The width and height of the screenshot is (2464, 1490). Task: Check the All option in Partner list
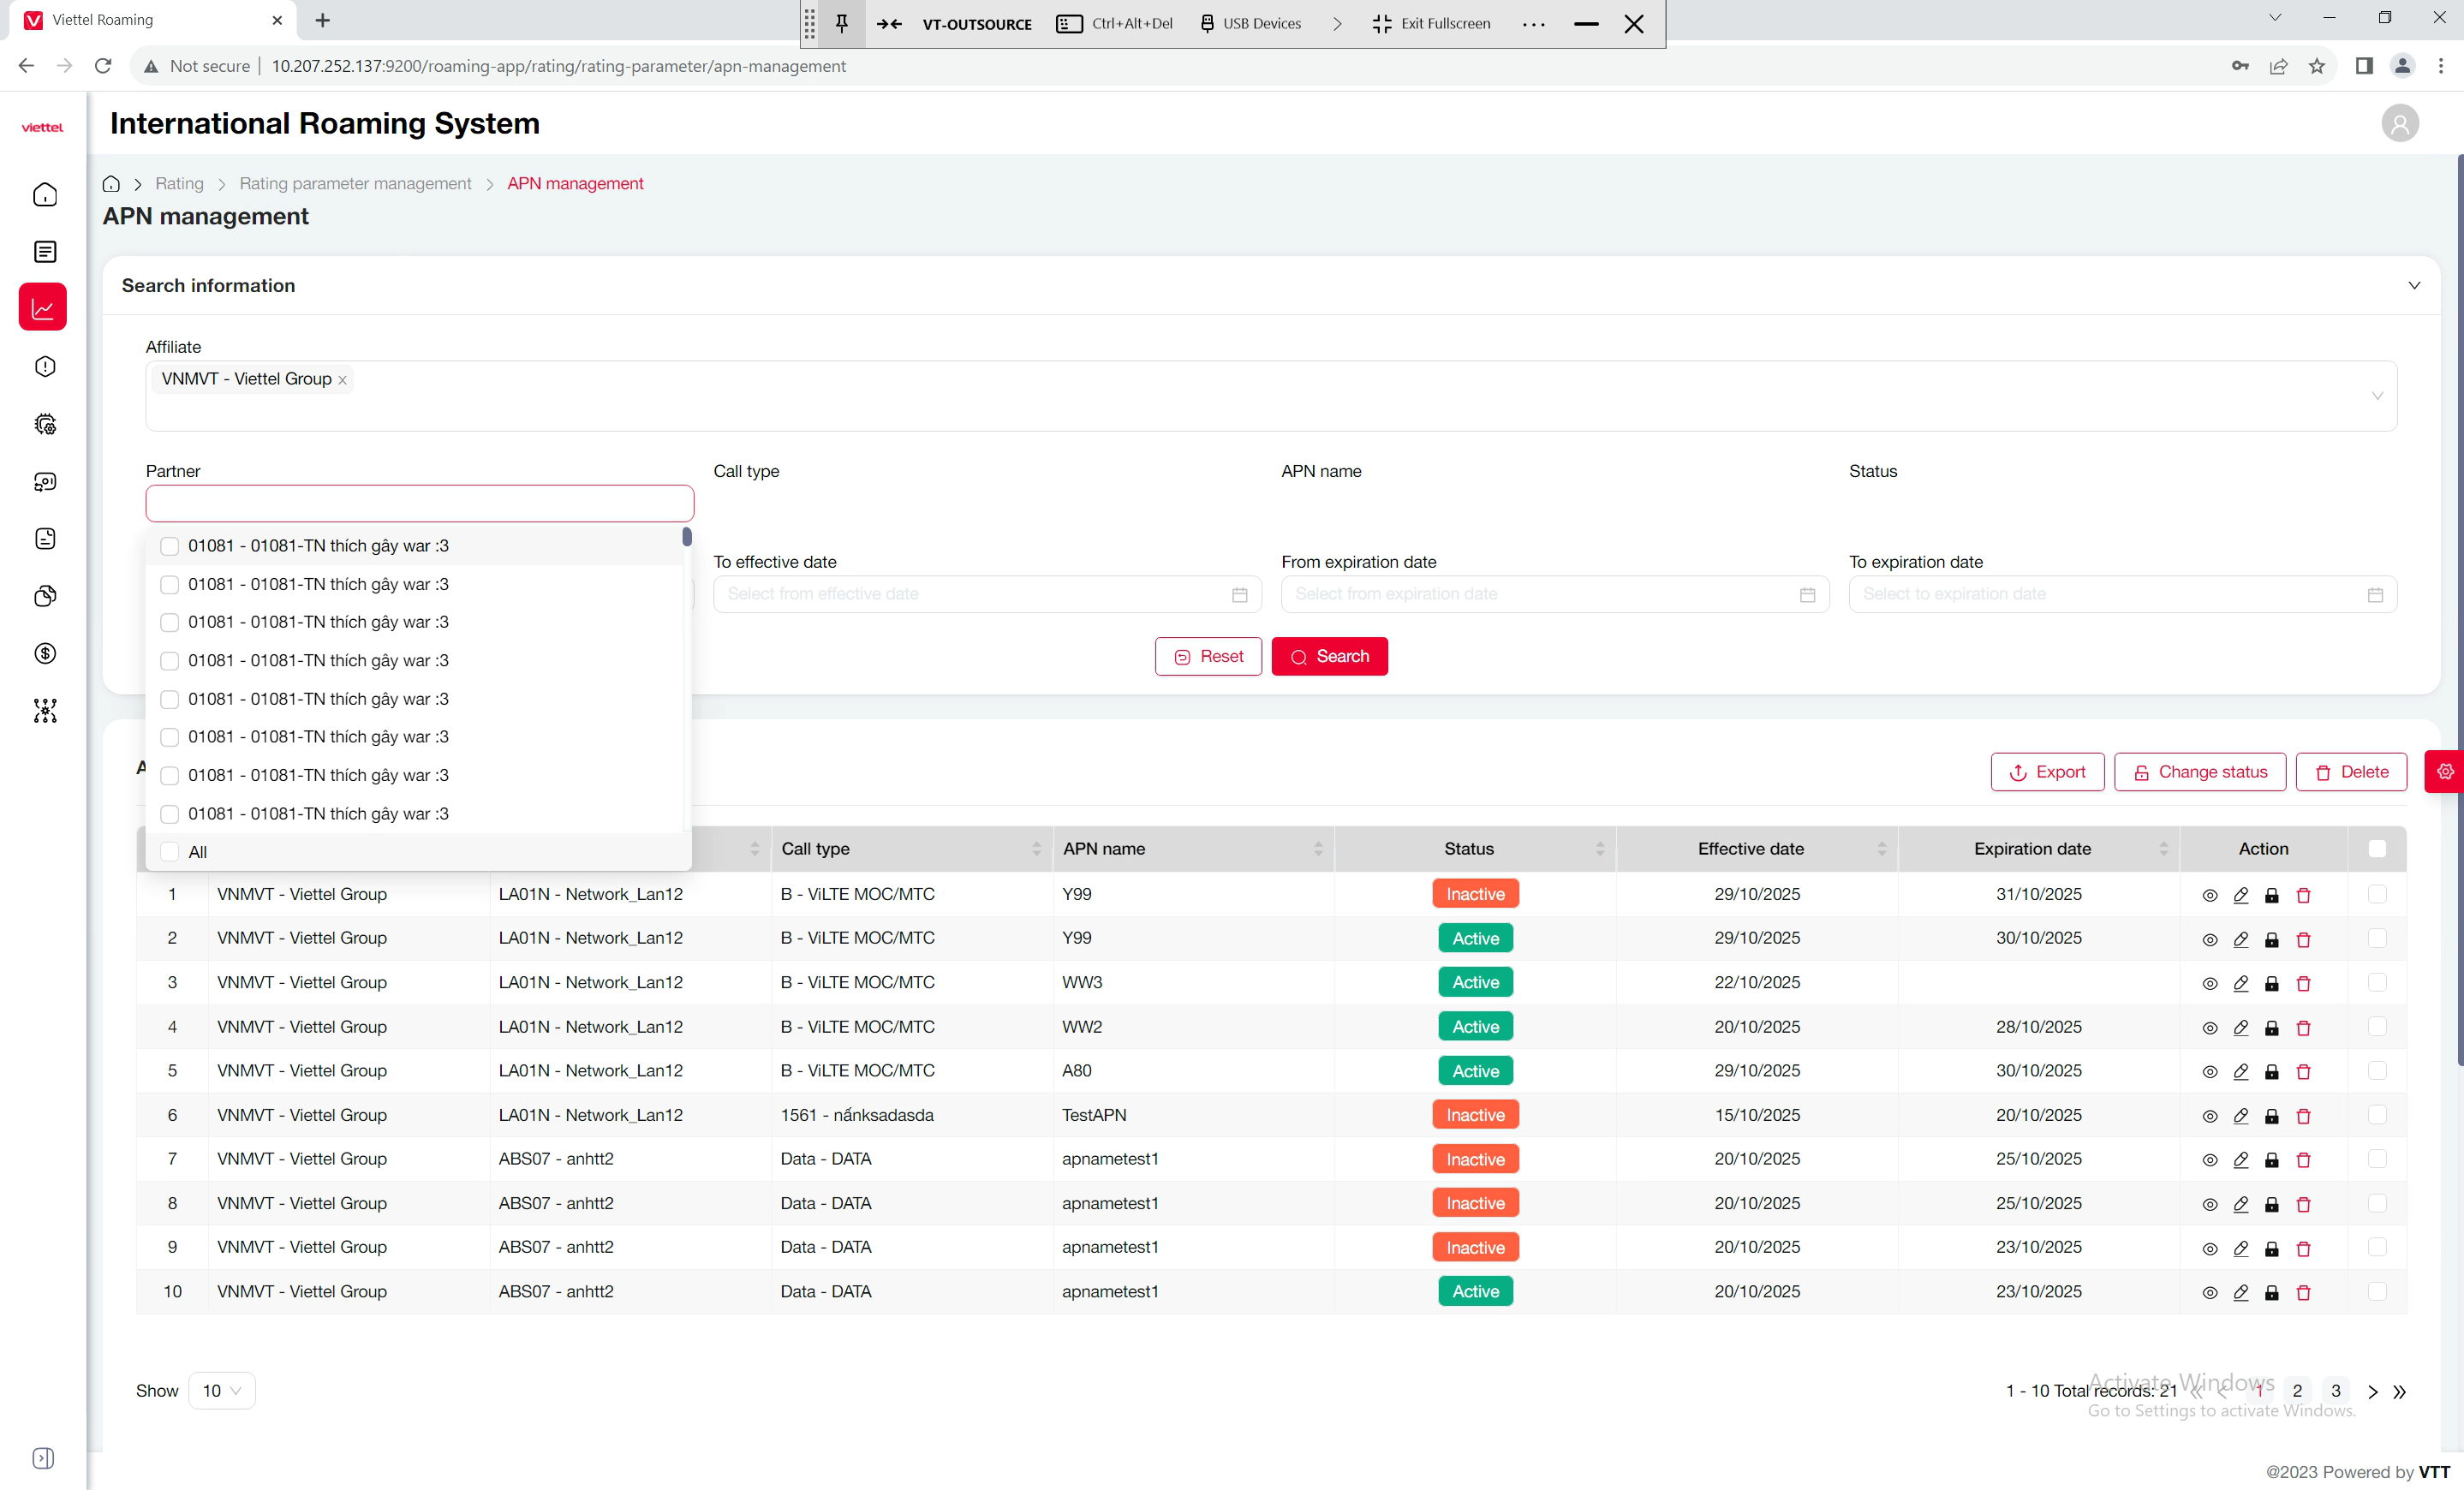[170, 852]
